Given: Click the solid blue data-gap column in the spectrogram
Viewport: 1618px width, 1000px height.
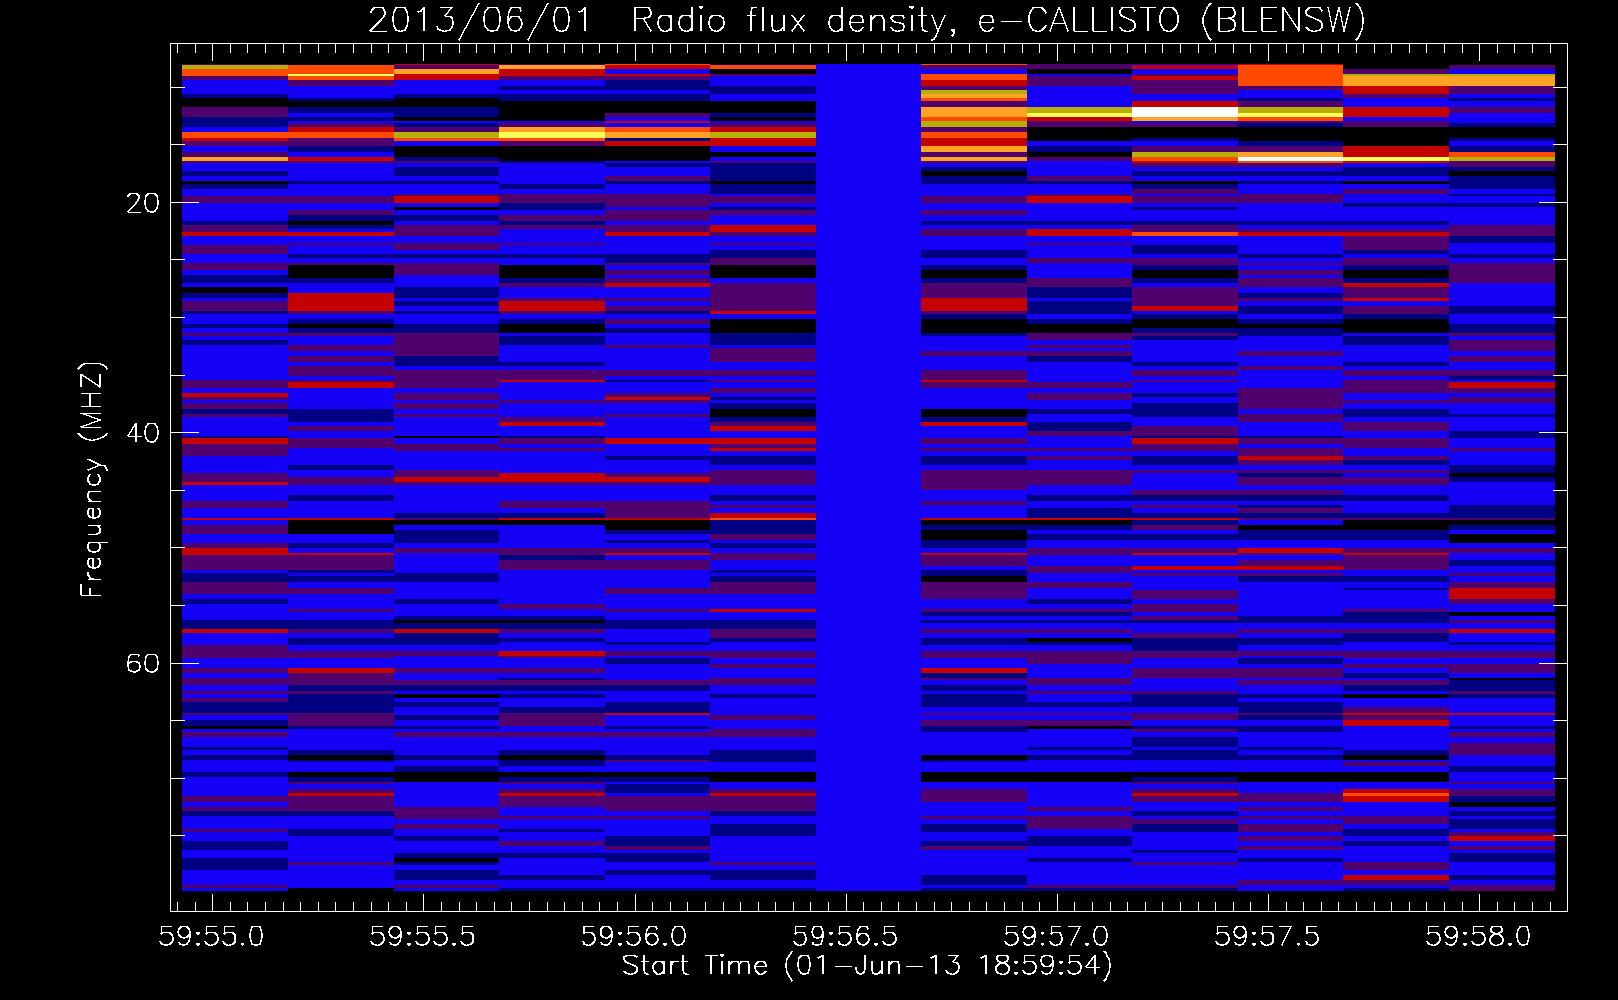Looking at the screenshot, I should [868, 477].
